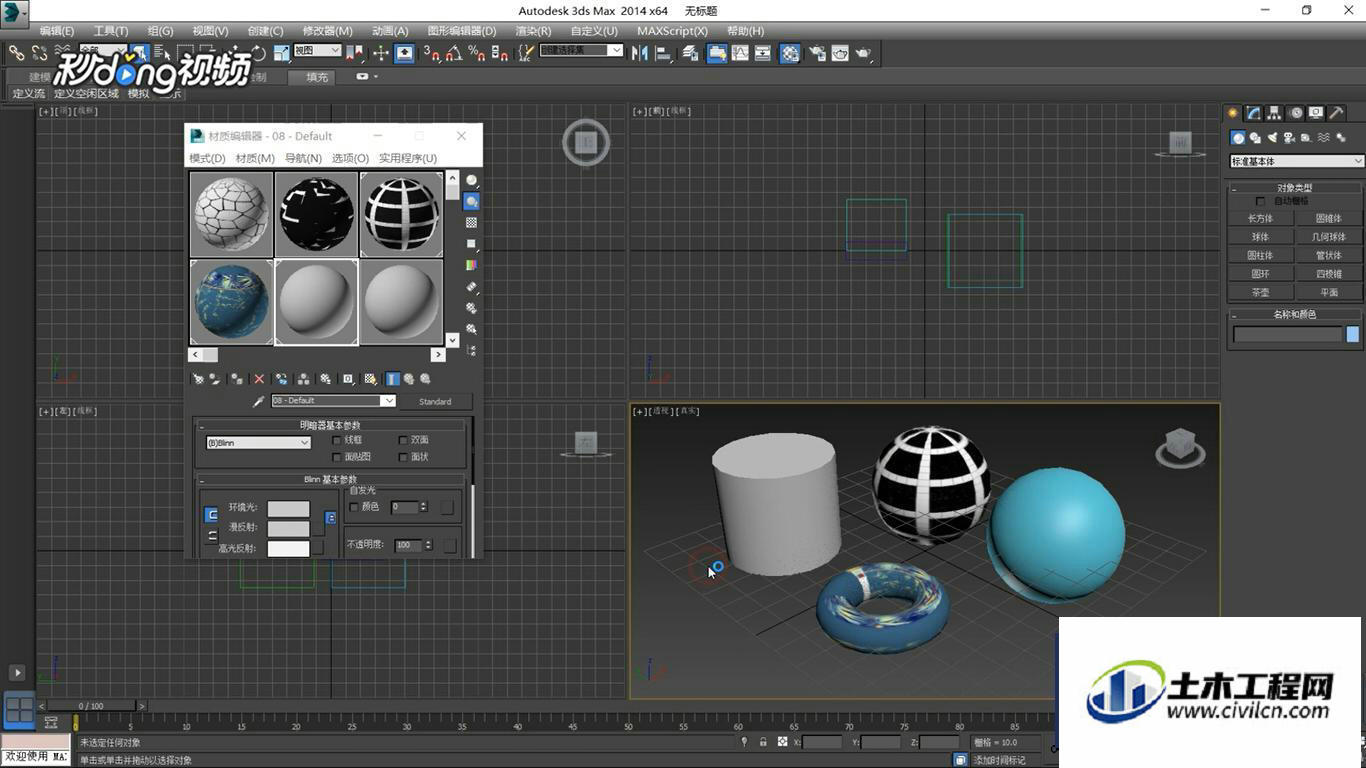Image resolution: width=1366 pixels, height=768 pixels.
Task: Click the Mirror tool in main toolbar
Action: [640, 53]
